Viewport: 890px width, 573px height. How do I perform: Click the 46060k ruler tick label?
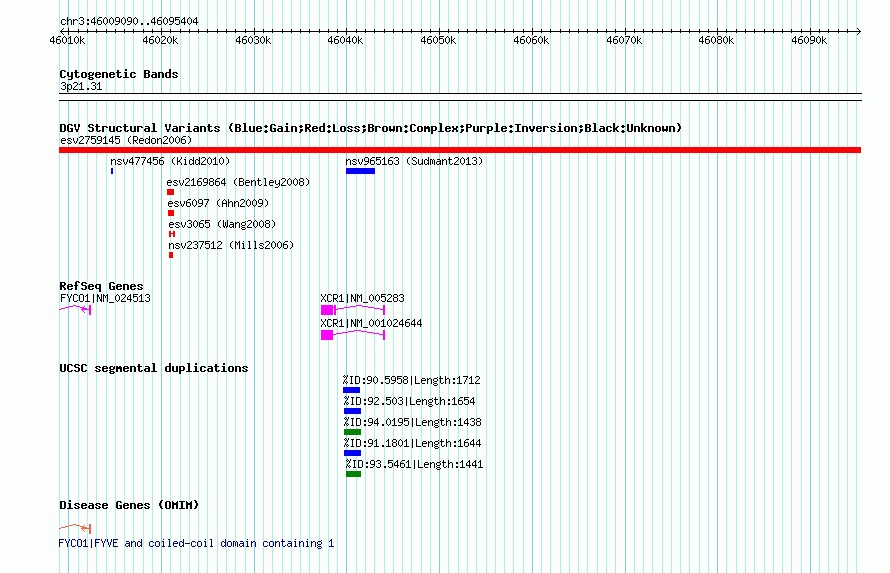click(531, 40)
